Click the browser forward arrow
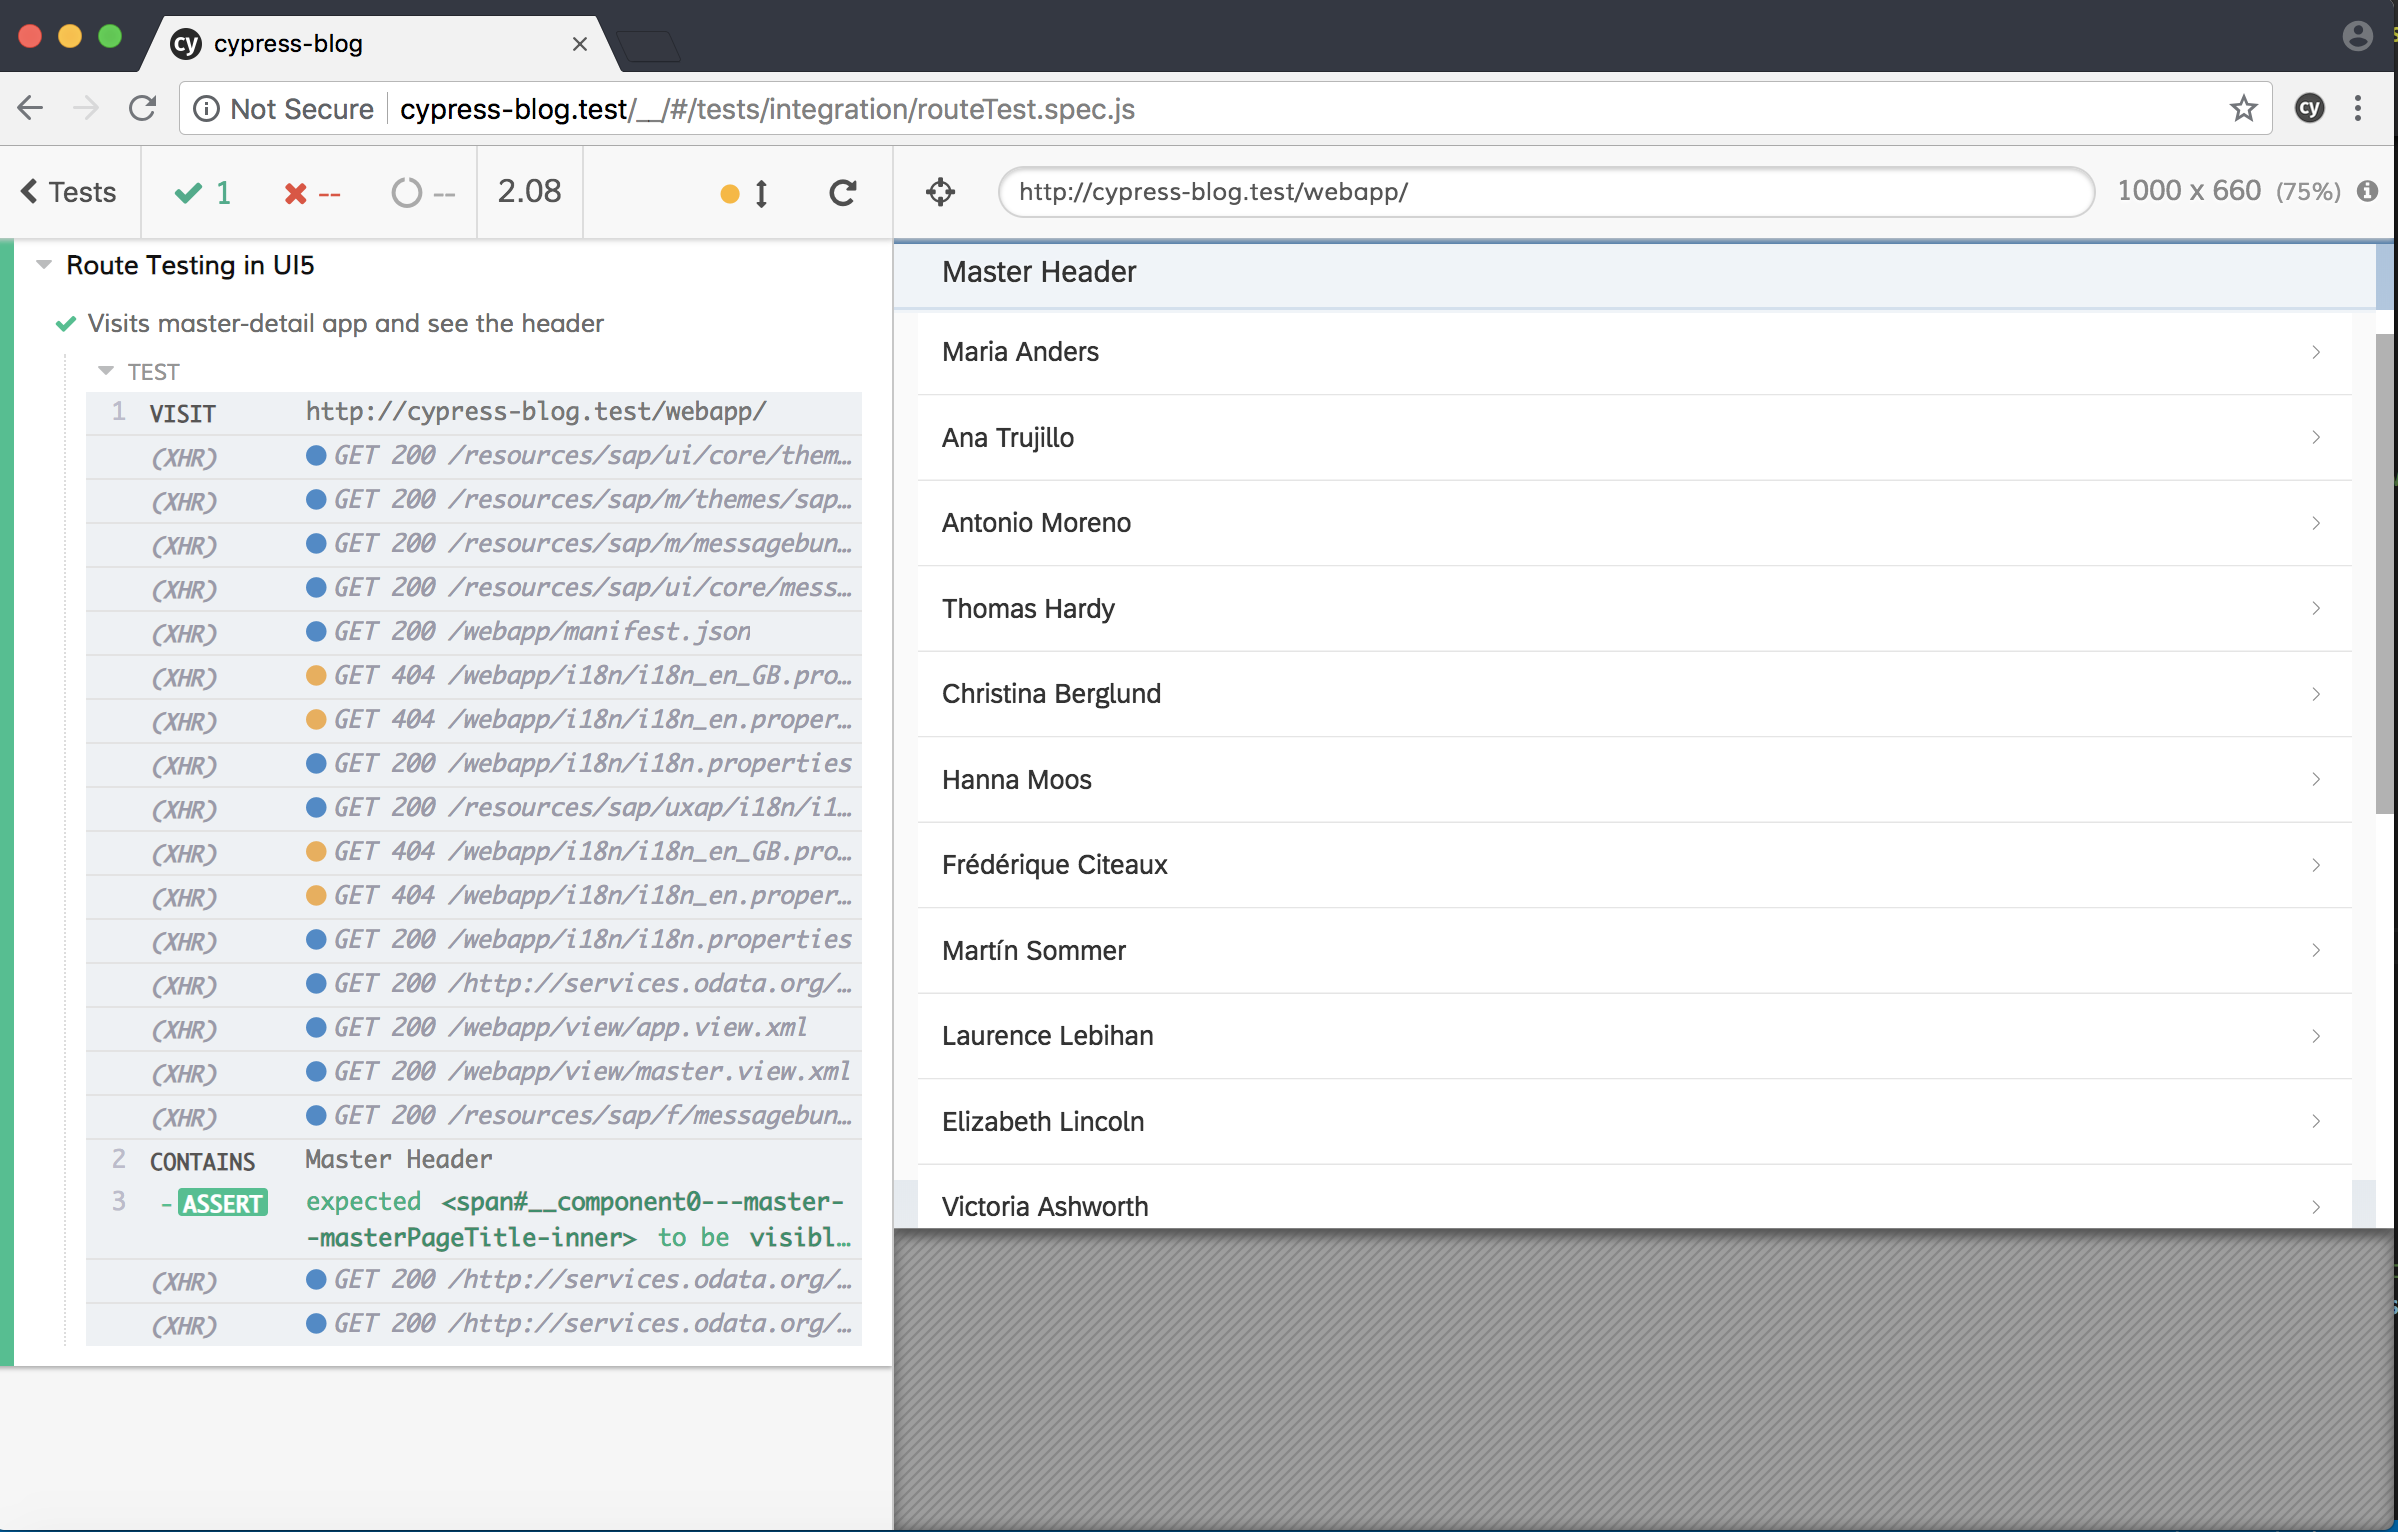Image resolution: width=2398 pixels, height=1532 pixels. click(87, 108)
